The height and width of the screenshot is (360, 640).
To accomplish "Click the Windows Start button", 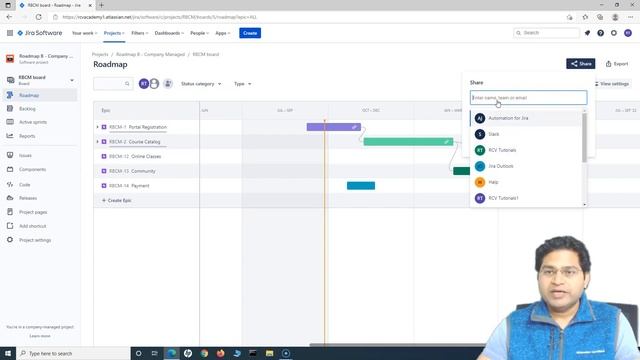I will pos(8,353).
